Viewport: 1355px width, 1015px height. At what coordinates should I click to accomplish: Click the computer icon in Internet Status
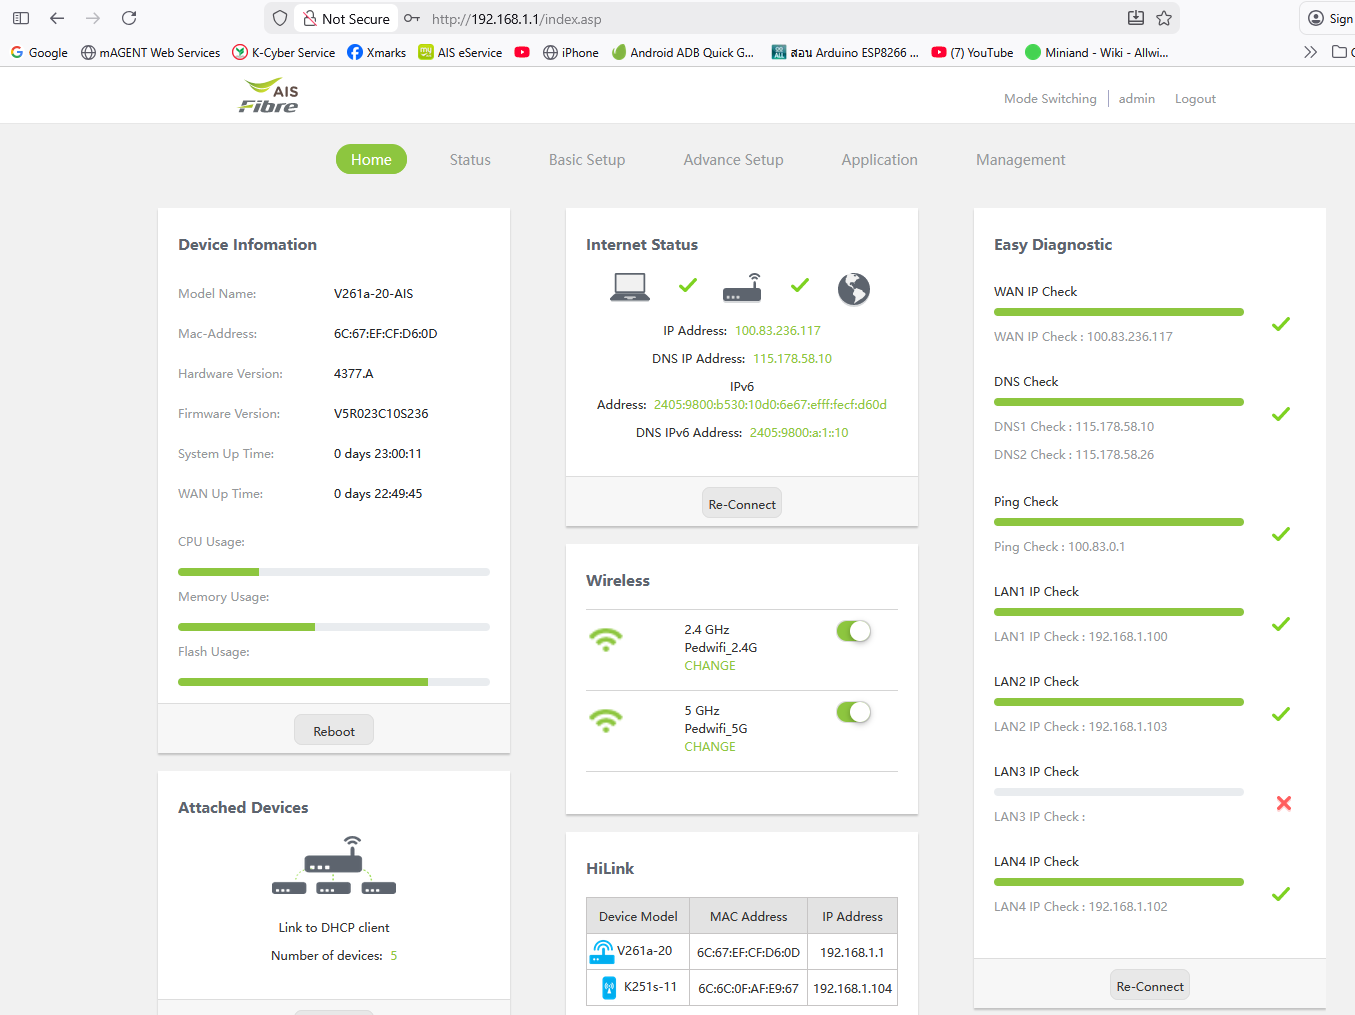630,287
